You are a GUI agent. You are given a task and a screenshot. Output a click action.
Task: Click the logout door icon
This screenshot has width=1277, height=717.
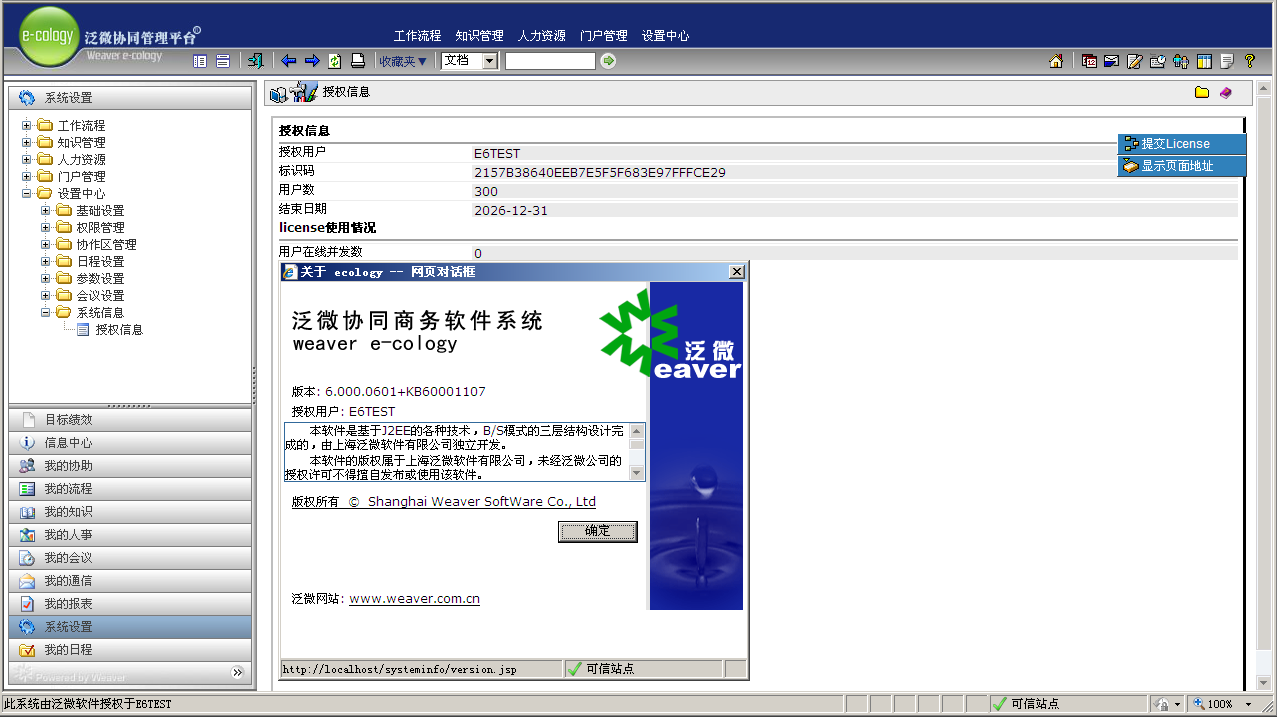255,61
